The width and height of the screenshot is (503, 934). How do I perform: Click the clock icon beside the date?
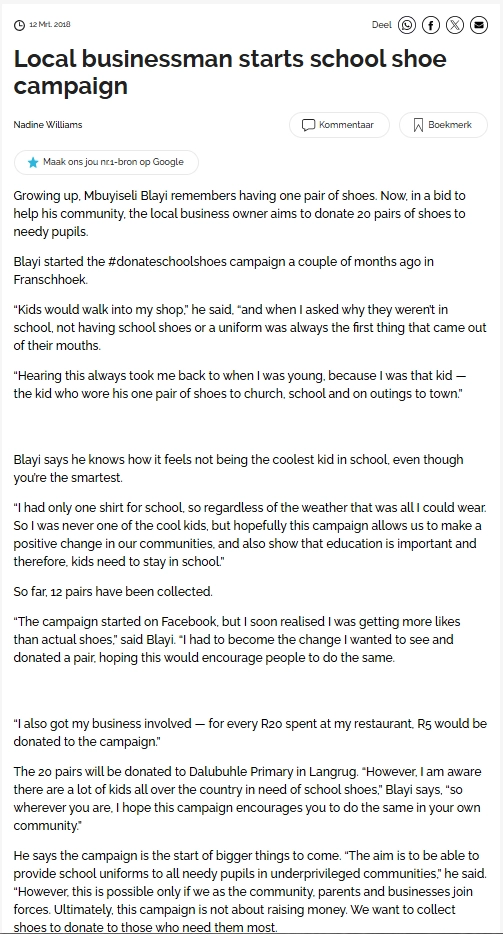click(x=19, y=25)
